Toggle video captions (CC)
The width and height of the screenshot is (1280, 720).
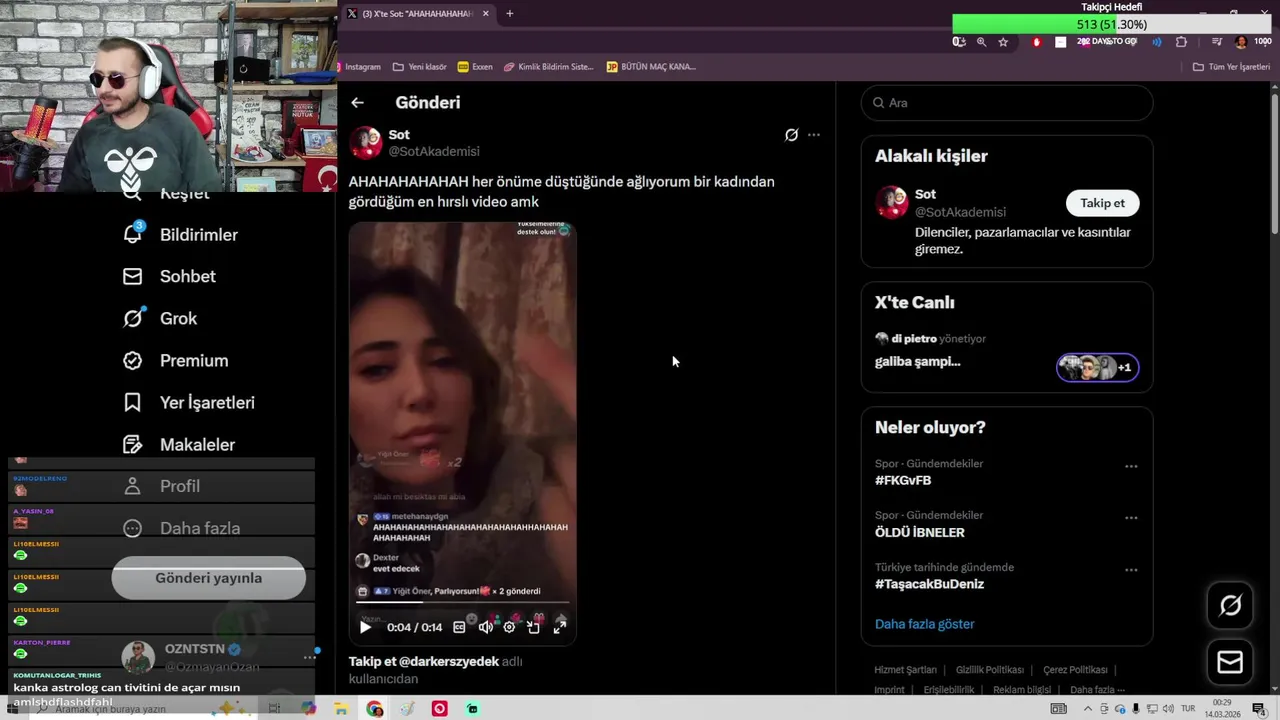coord(459,627)
